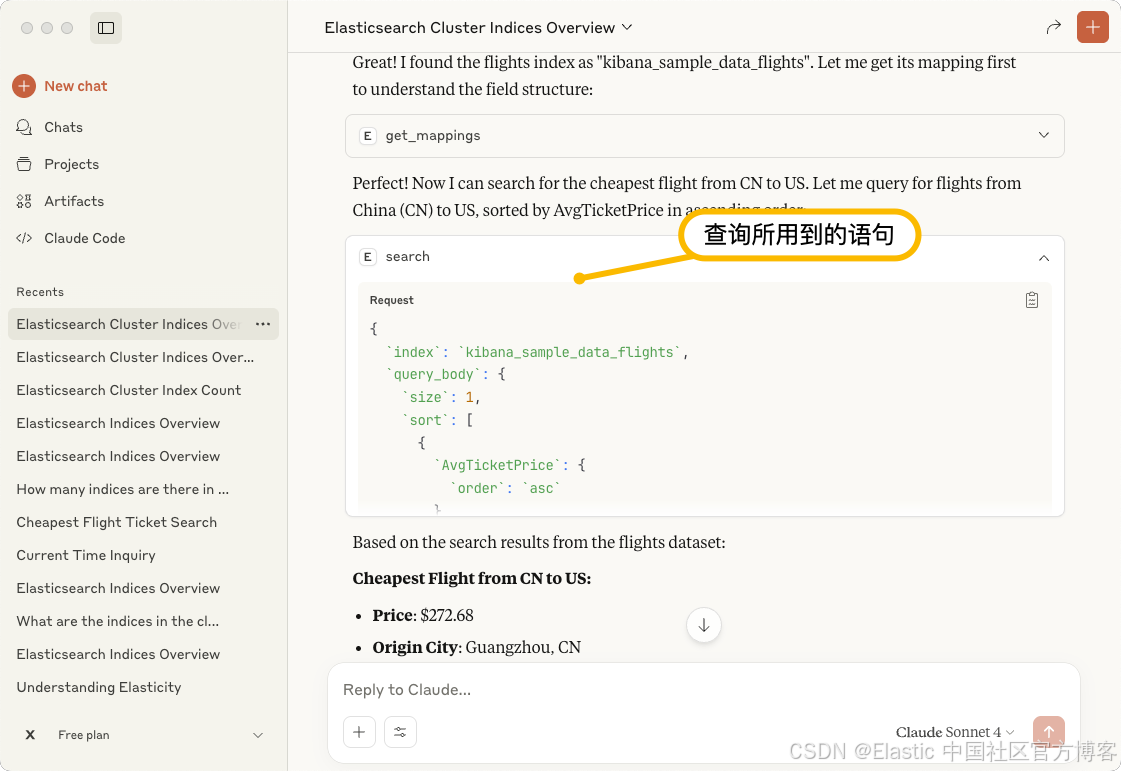This screenshot has width=1121, height=771.
Task: Toggle the sidebar panel icon
Action: click(x=106, y=28)
